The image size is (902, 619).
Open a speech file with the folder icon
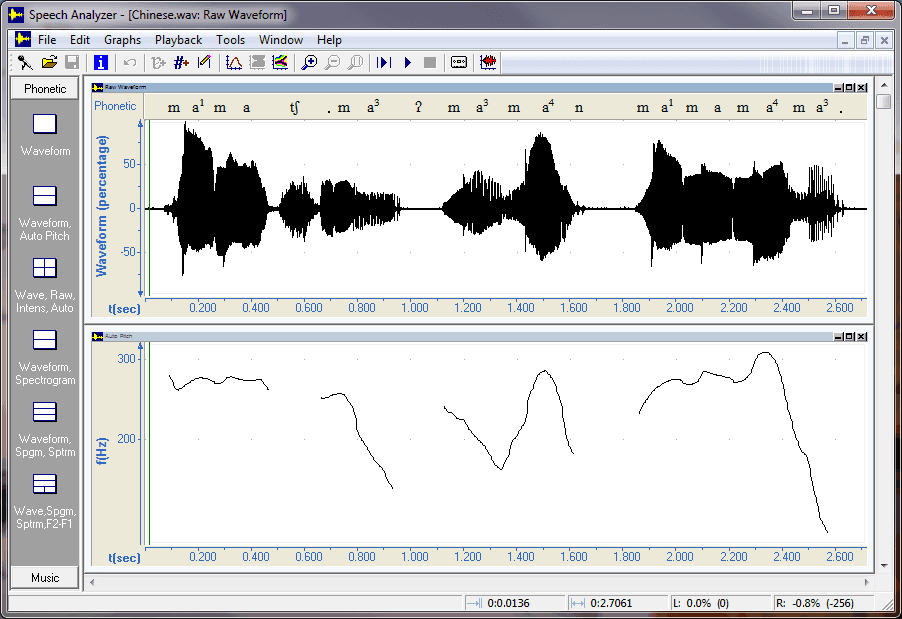[x=48, y=62]
